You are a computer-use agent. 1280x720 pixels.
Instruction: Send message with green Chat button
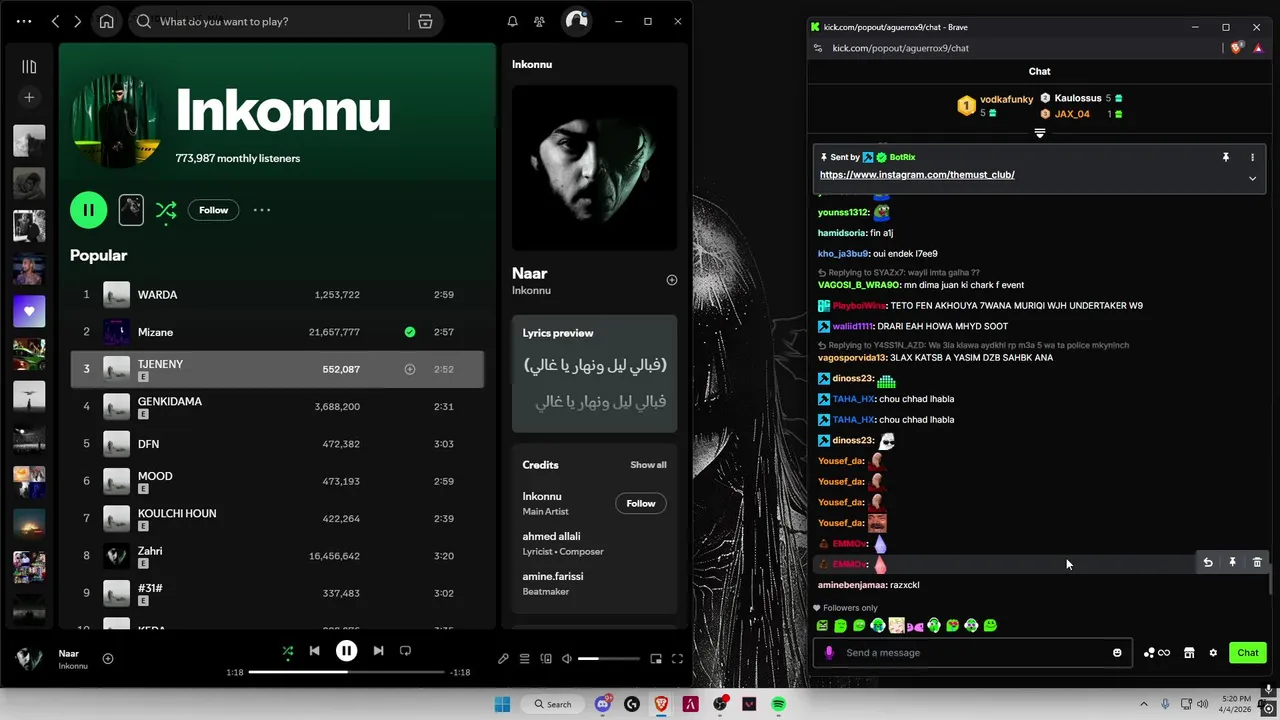point(1248,653)
